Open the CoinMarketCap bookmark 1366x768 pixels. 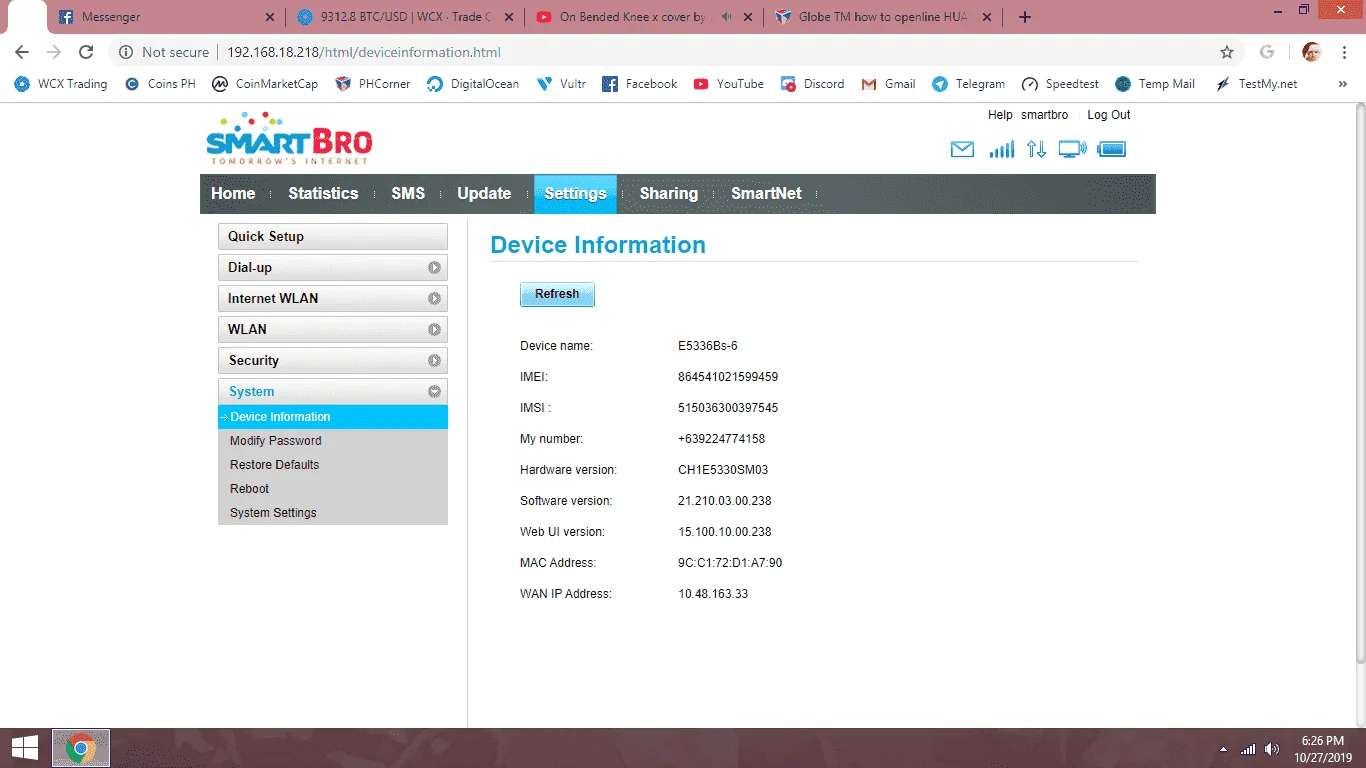265,84
